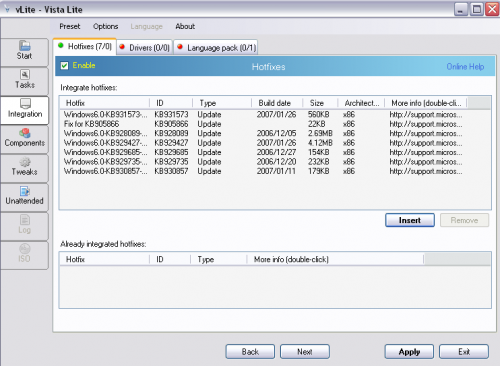Select the Windows6.0-KB931573 hotfix row

[263, 114]
